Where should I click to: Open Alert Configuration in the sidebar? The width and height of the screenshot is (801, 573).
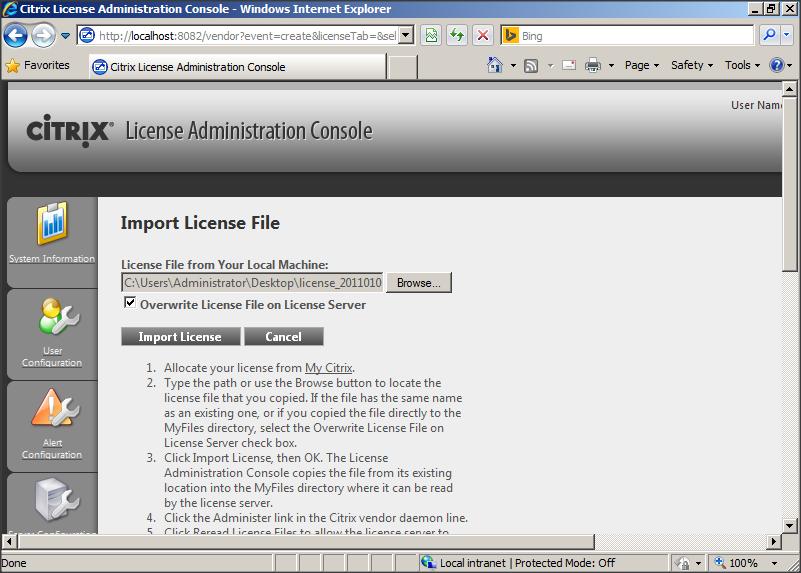point(52,425)
